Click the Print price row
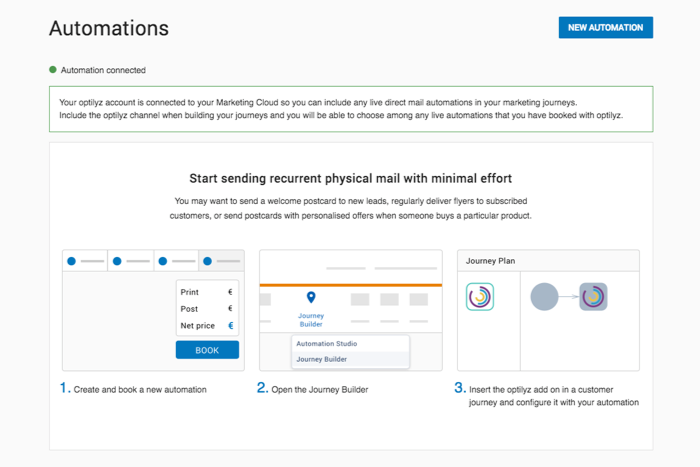The image size is (700, 467). [207, 292]
